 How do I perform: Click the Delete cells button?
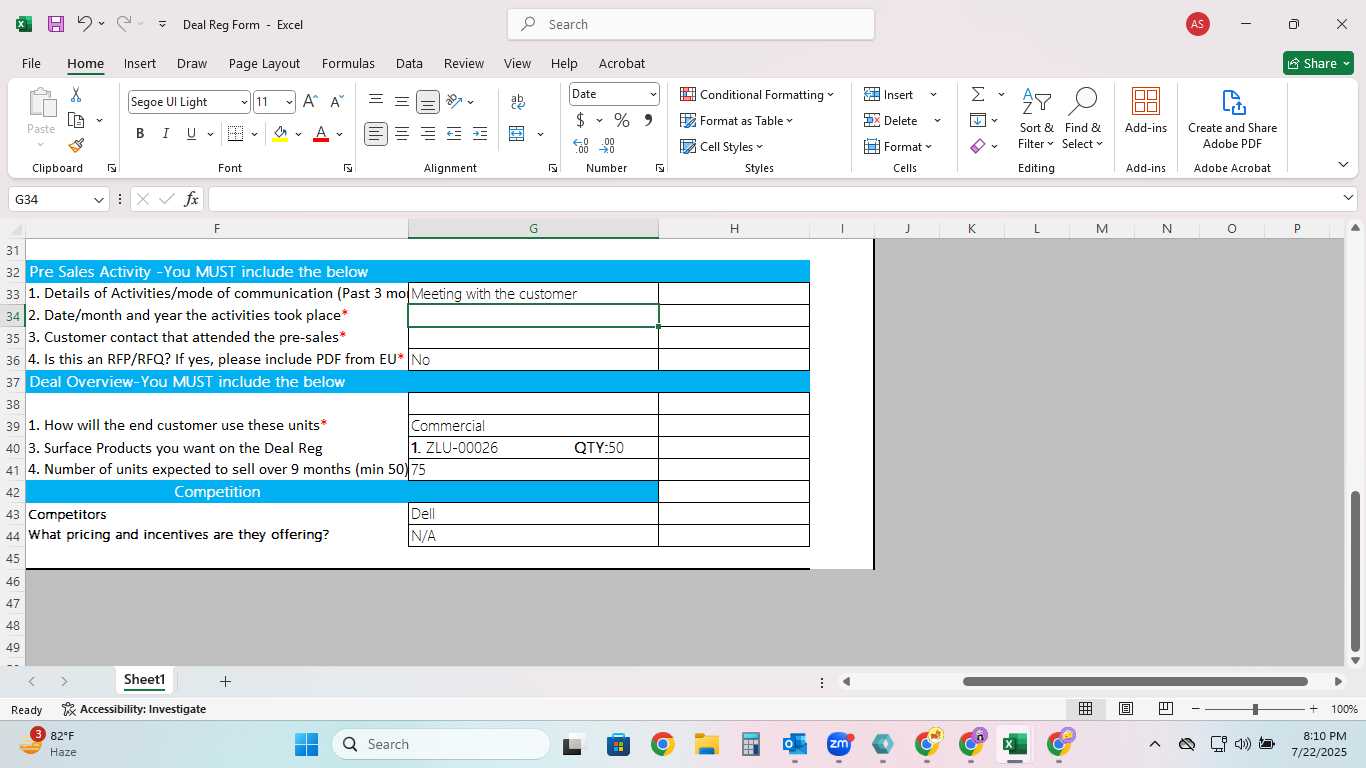tap(892, 121)
